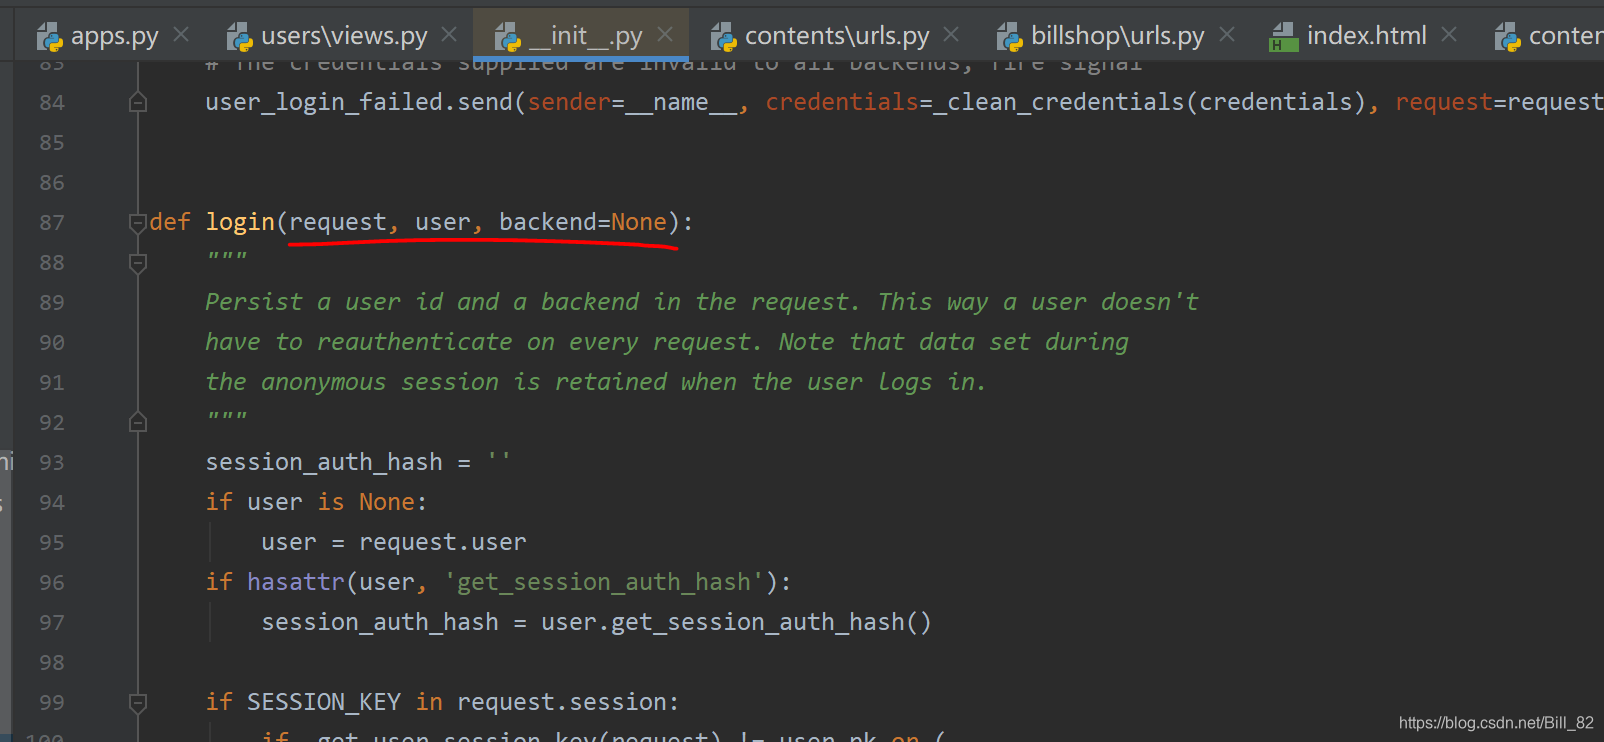This screenshot has width=1604, height=742.
Task: Collapse the if SESSION_KEY block at line 99
Action: (x=138, y=703)
